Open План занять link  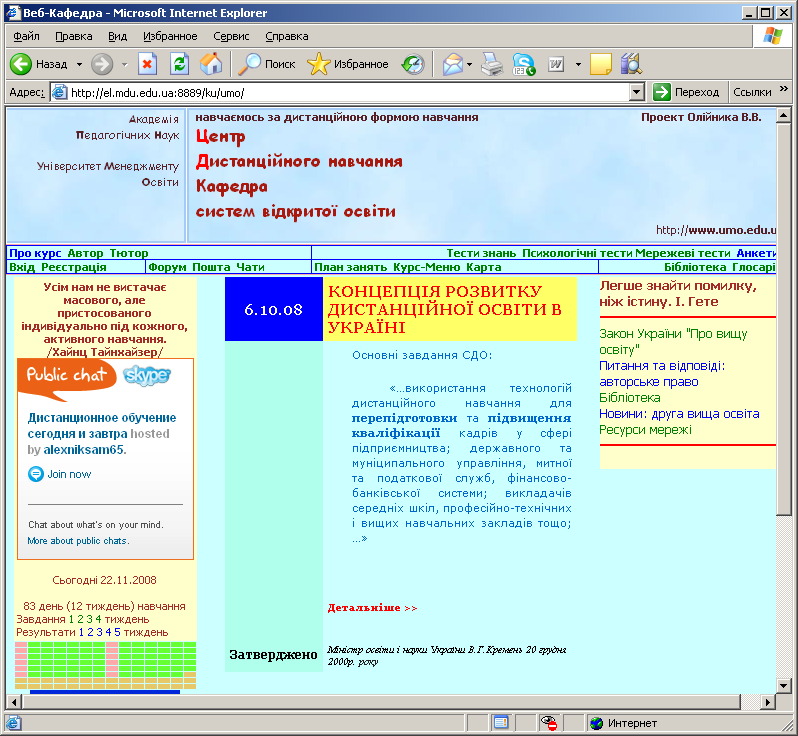pyautogui.click(x=350, y=267)
